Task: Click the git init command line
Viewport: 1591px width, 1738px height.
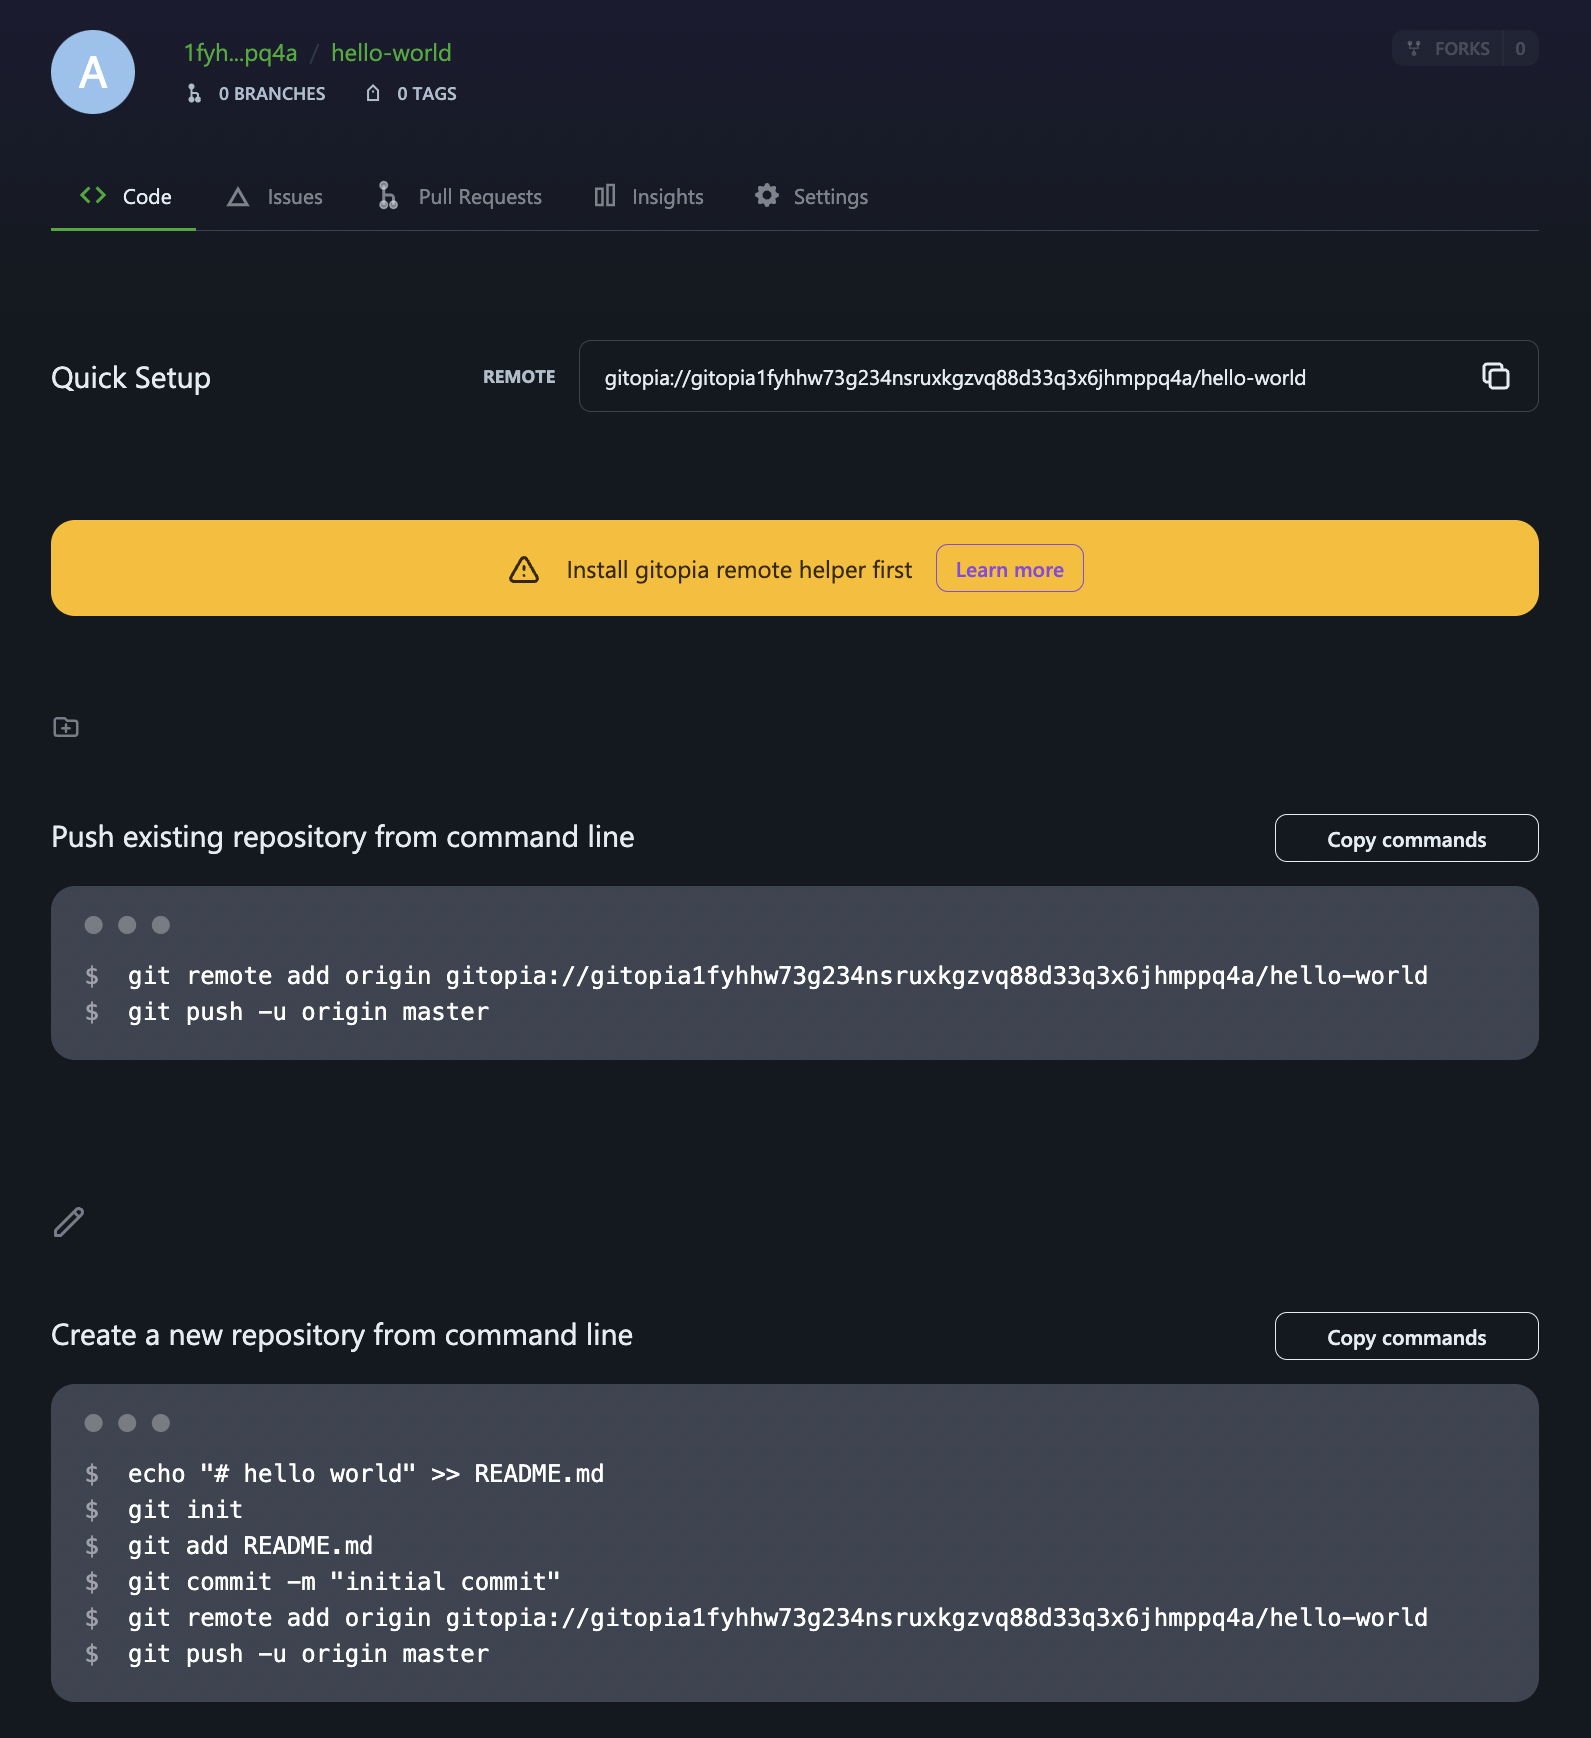Action: [185, 1510]
